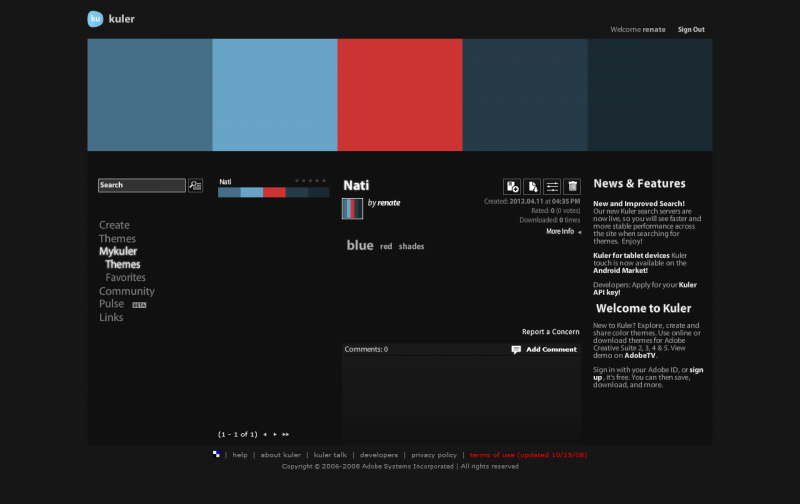This screenshot has width=800, height=504.
Task: Click the renate username in the header
Action: (654, 30)
